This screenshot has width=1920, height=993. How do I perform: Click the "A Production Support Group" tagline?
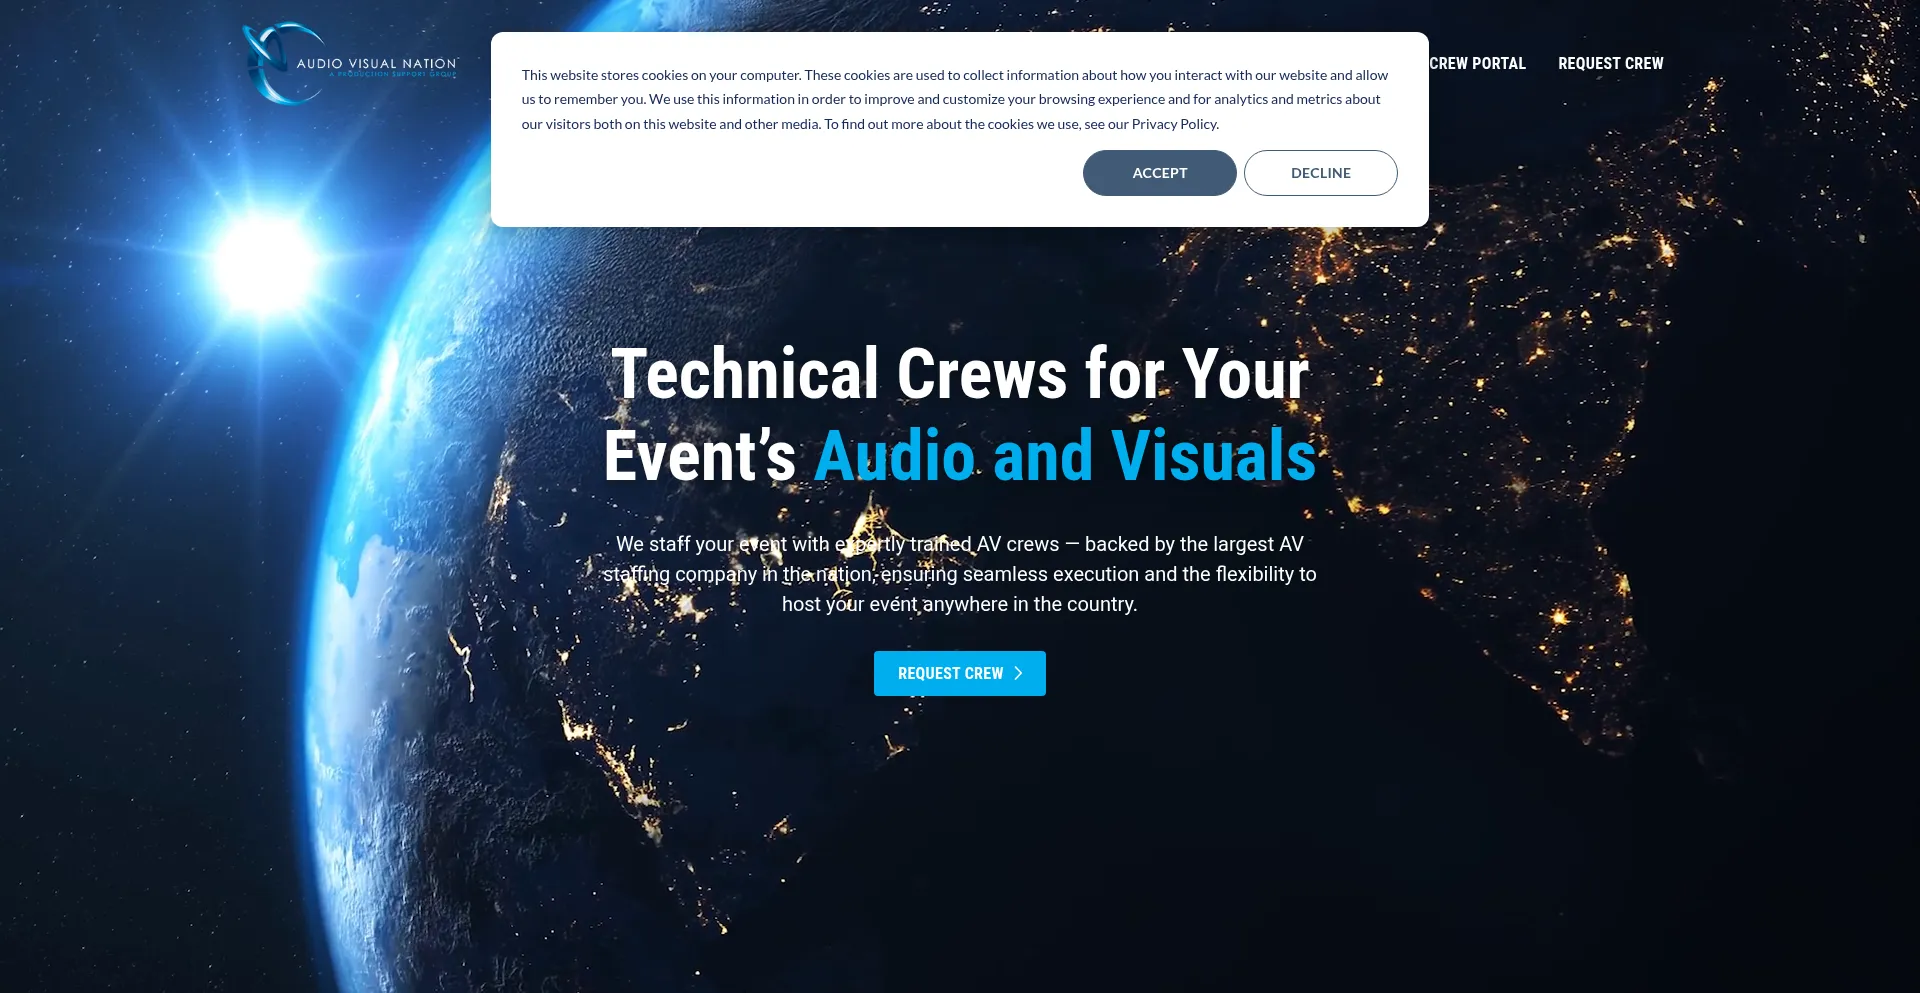(393, 75)
